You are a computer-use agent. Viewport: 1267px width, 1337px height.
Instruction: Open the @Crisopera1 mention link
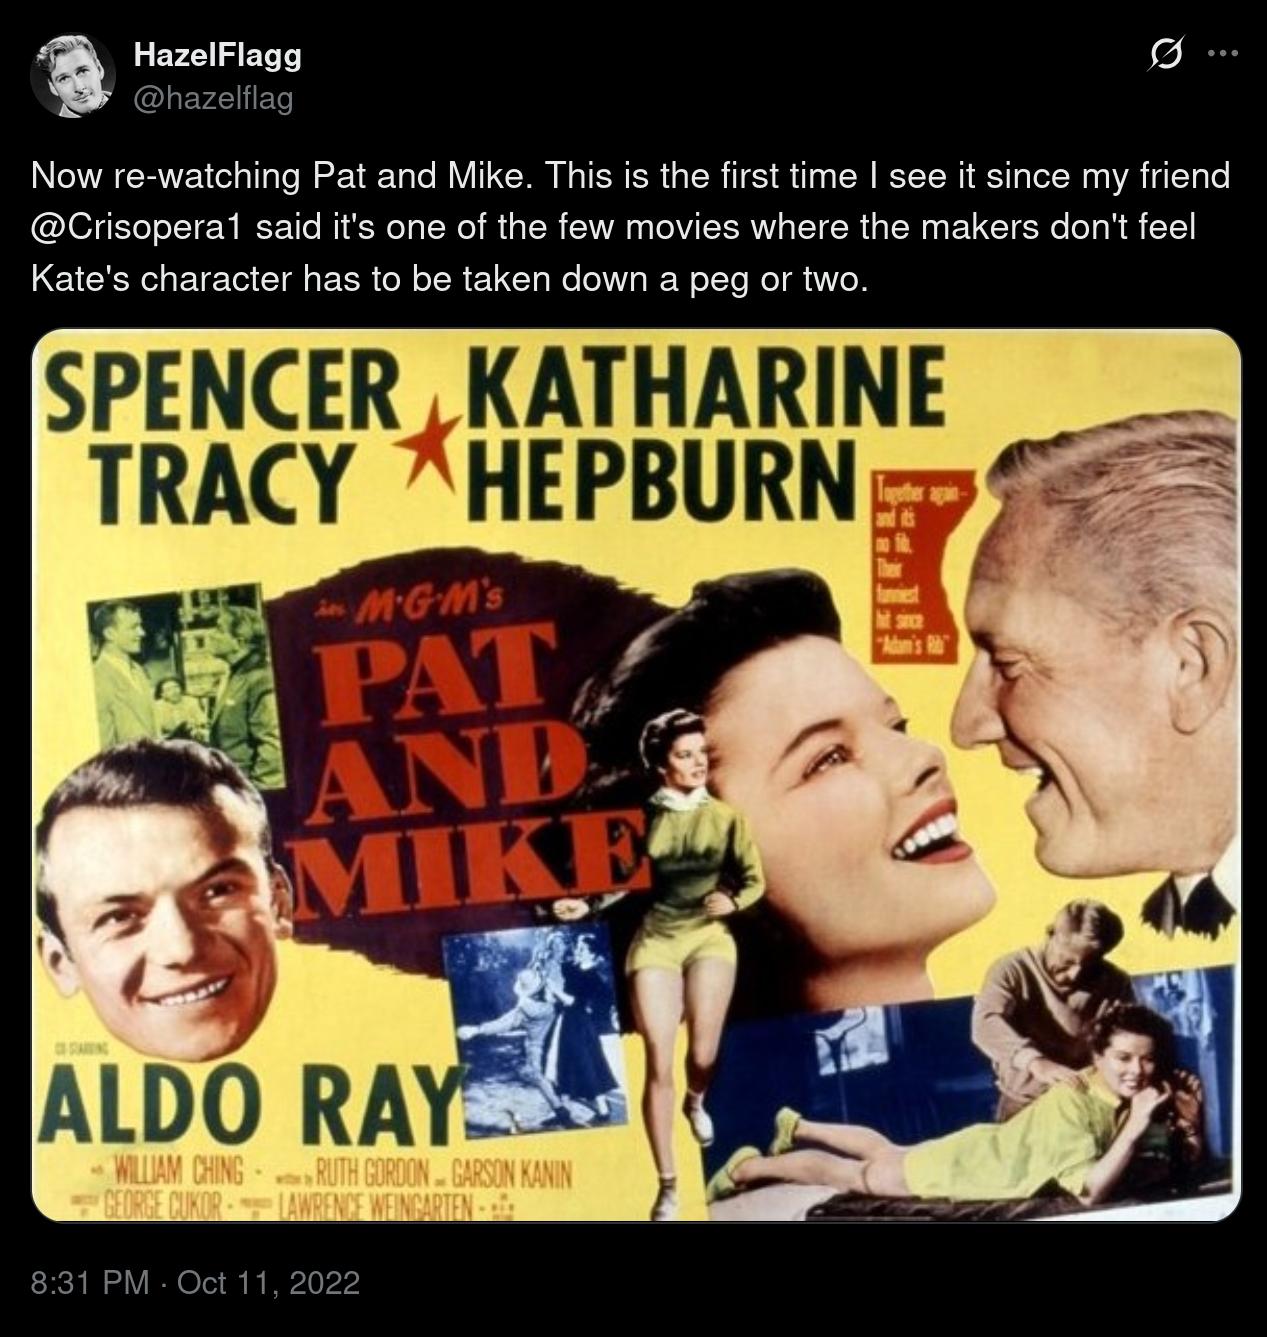[138, 227]
